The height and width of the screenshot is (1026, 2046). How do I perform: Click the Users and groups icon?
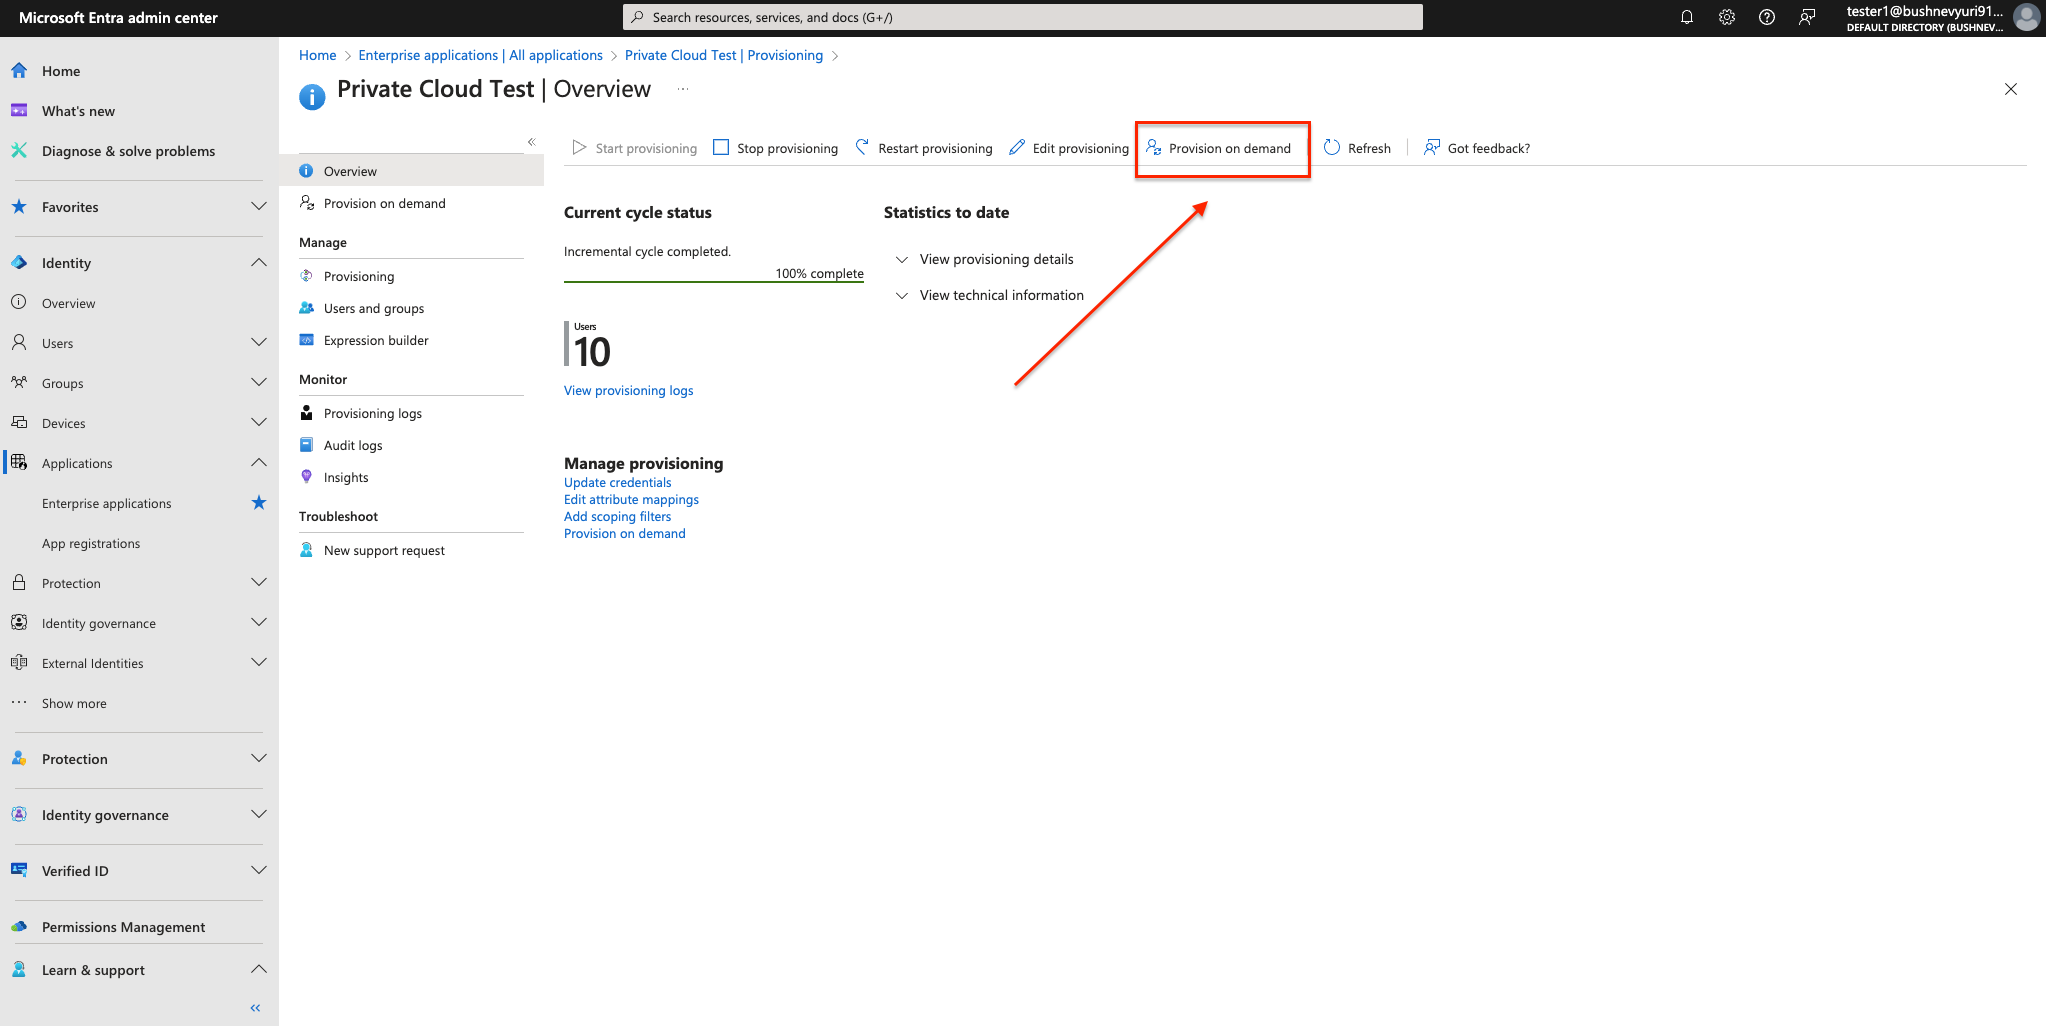click(x=307, y=308)
